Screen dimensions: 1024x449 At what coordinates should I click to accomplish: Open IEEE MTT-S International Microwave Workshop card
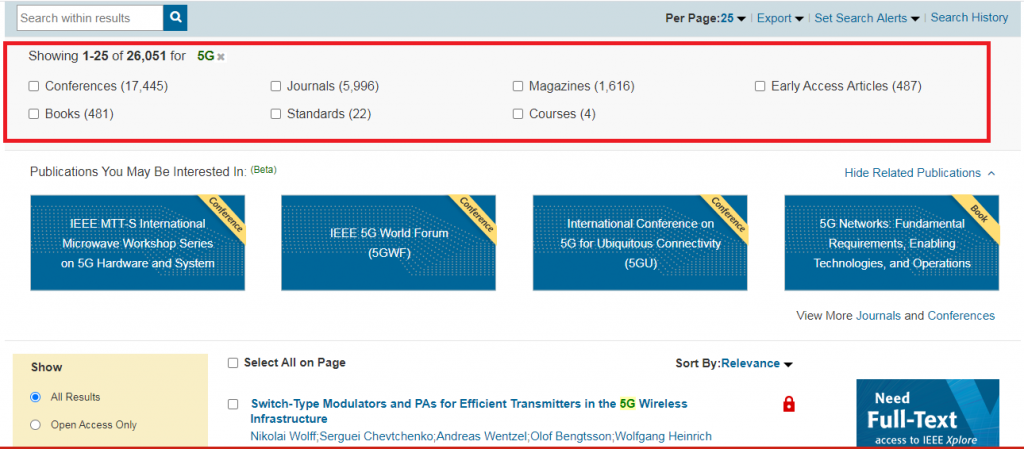click(138, 243)
